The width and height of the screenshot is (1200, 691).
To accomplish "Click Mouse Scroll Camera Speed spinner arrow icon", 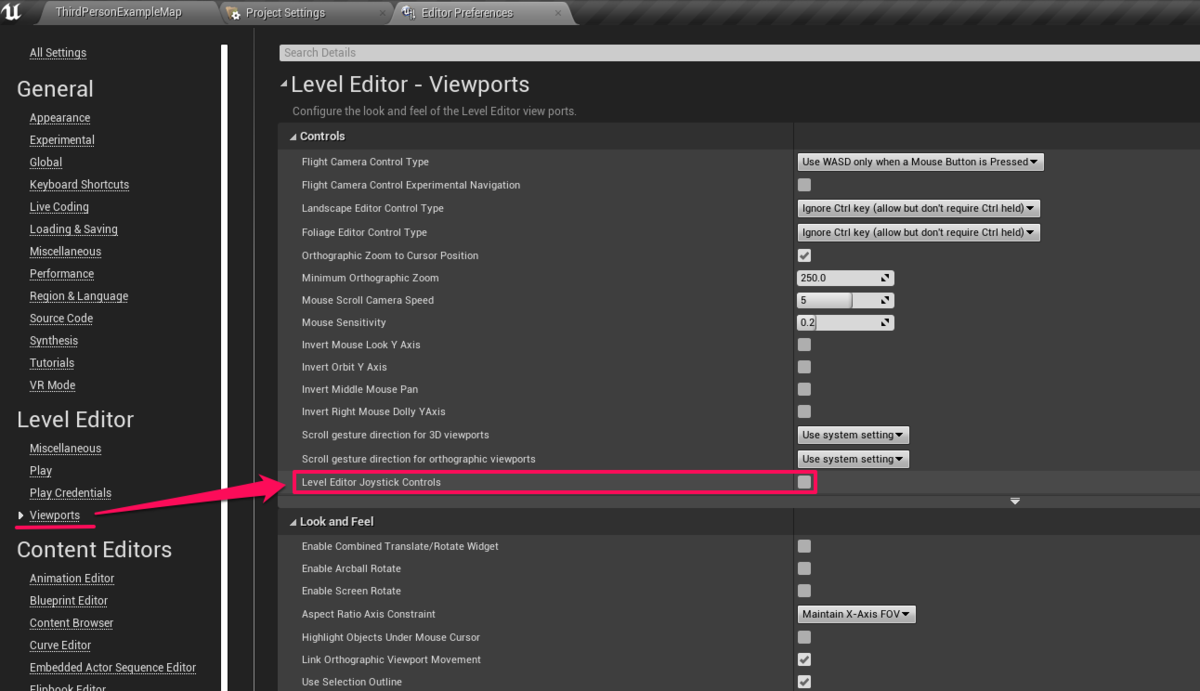I will point(885,300).
